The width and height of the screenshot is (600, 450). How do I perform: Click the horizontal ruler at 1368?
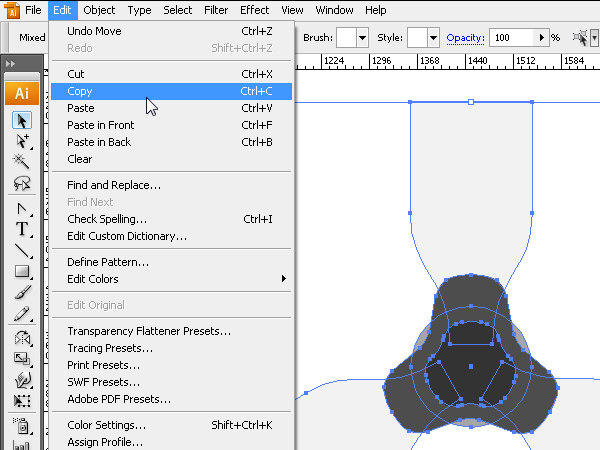(429, 60)
